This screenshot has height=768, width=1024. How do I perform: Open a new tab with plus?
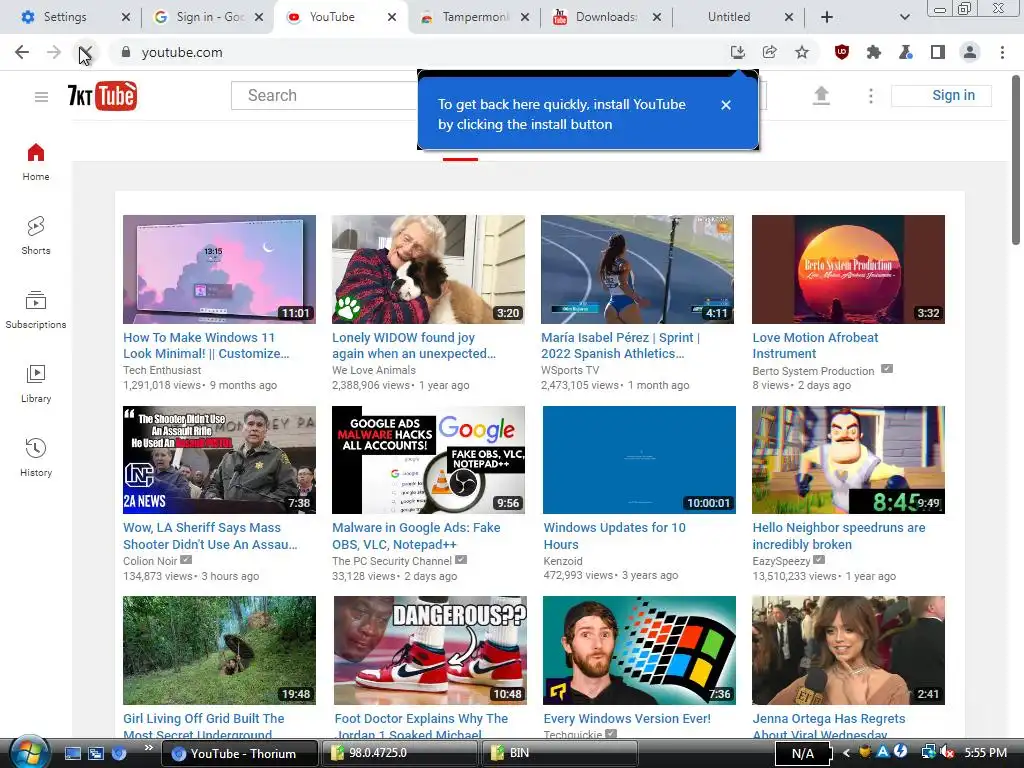click(827, 17)
